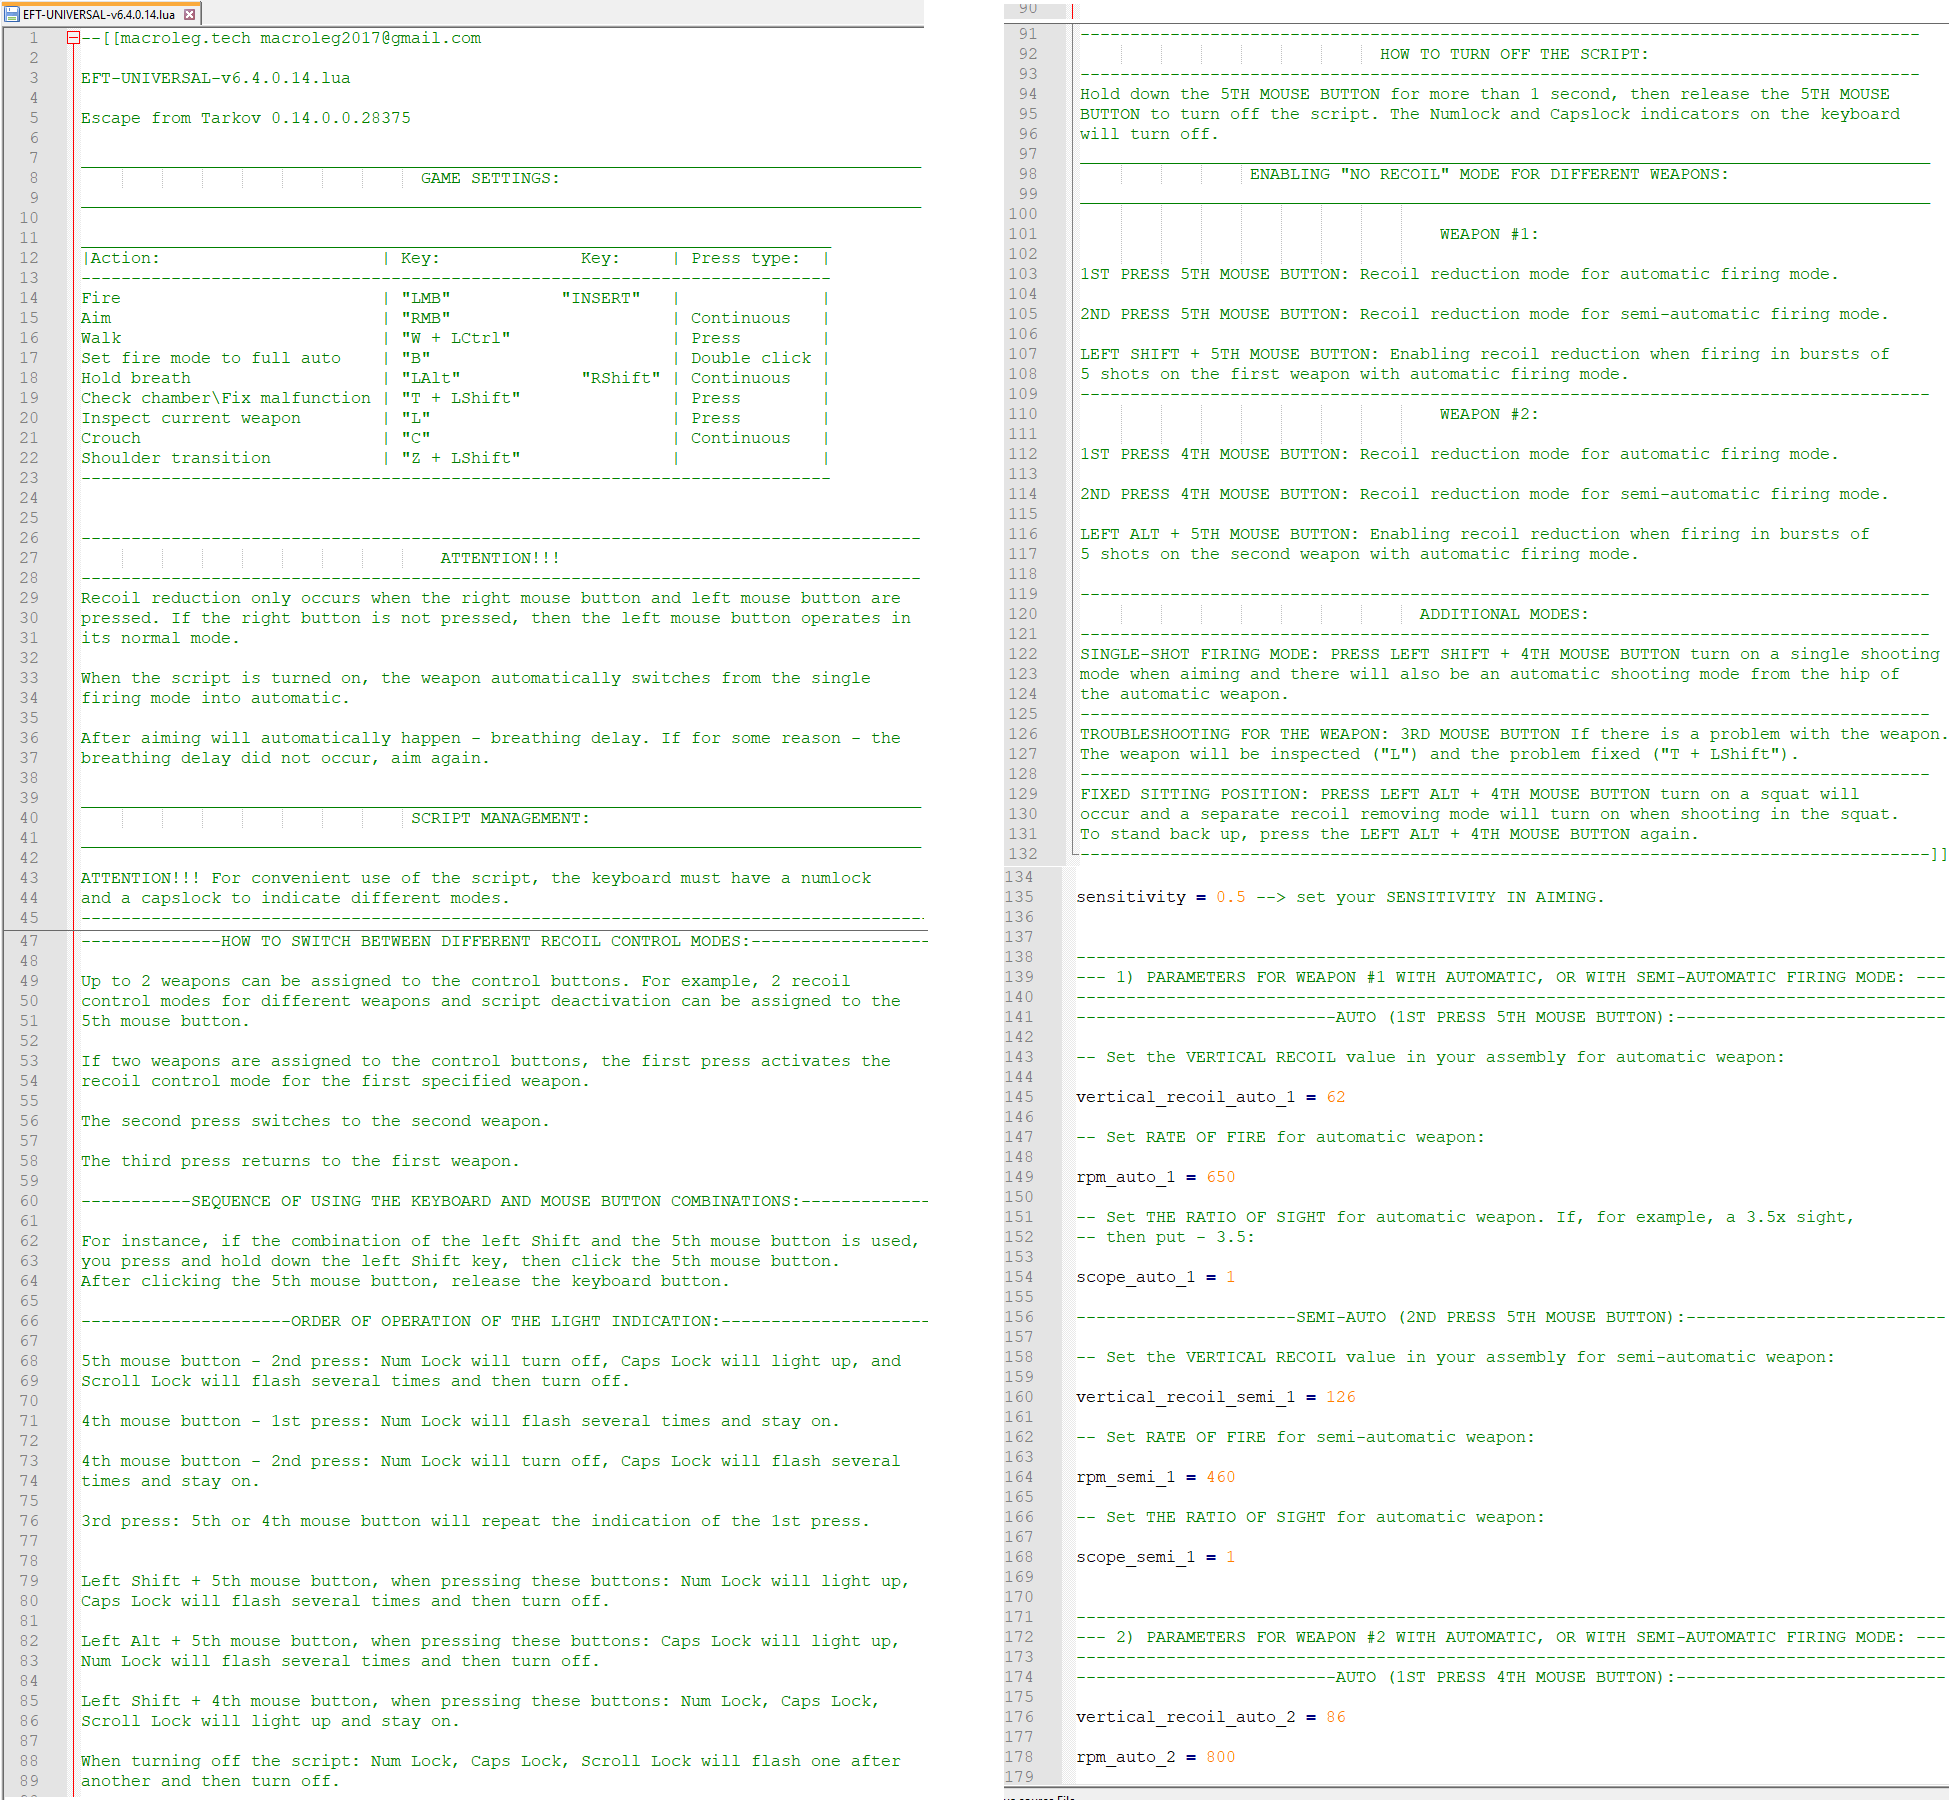Screen dimensions: 1950x1800
Task: Click the line starting 'TROUBLESHOOTING FOR THE WEAPON:'
Action: pyautogui.click(x=1514, y=734)
